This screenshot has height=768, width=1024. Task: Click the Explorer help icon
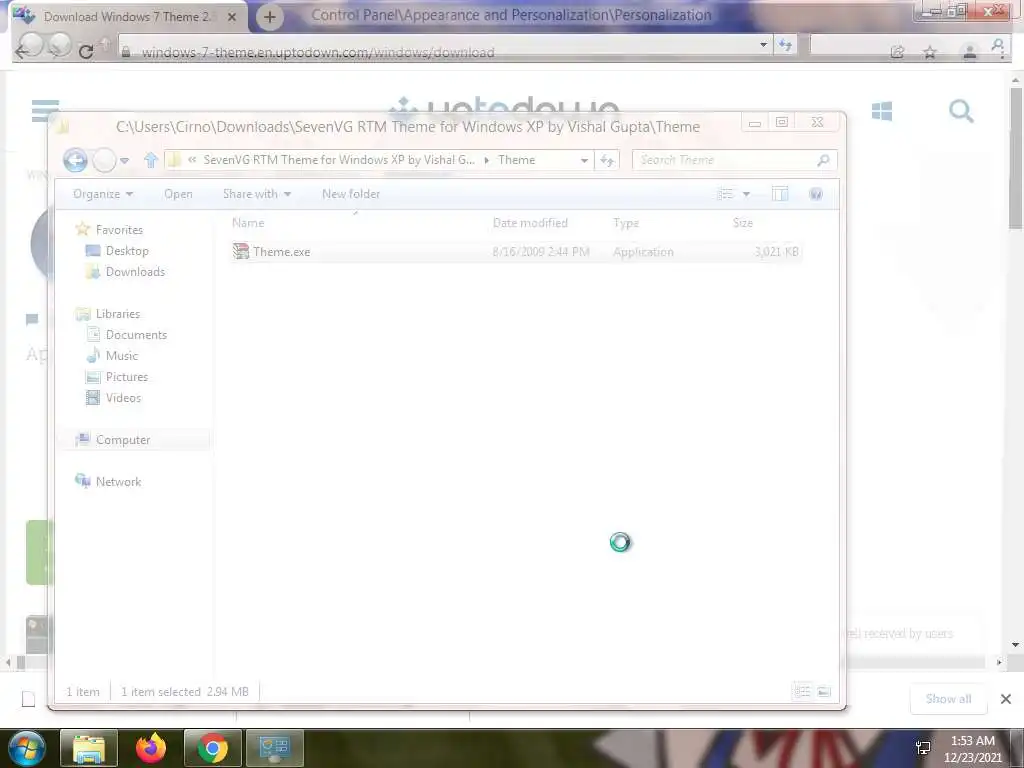816,194
